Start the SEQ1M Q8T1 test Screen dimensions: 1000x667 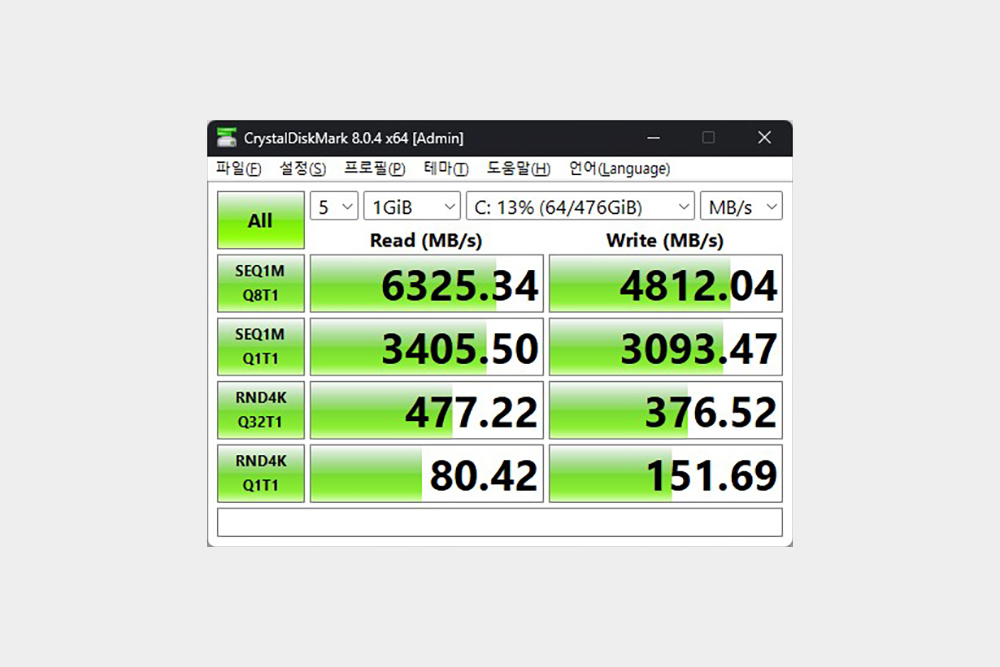(261, 283)
